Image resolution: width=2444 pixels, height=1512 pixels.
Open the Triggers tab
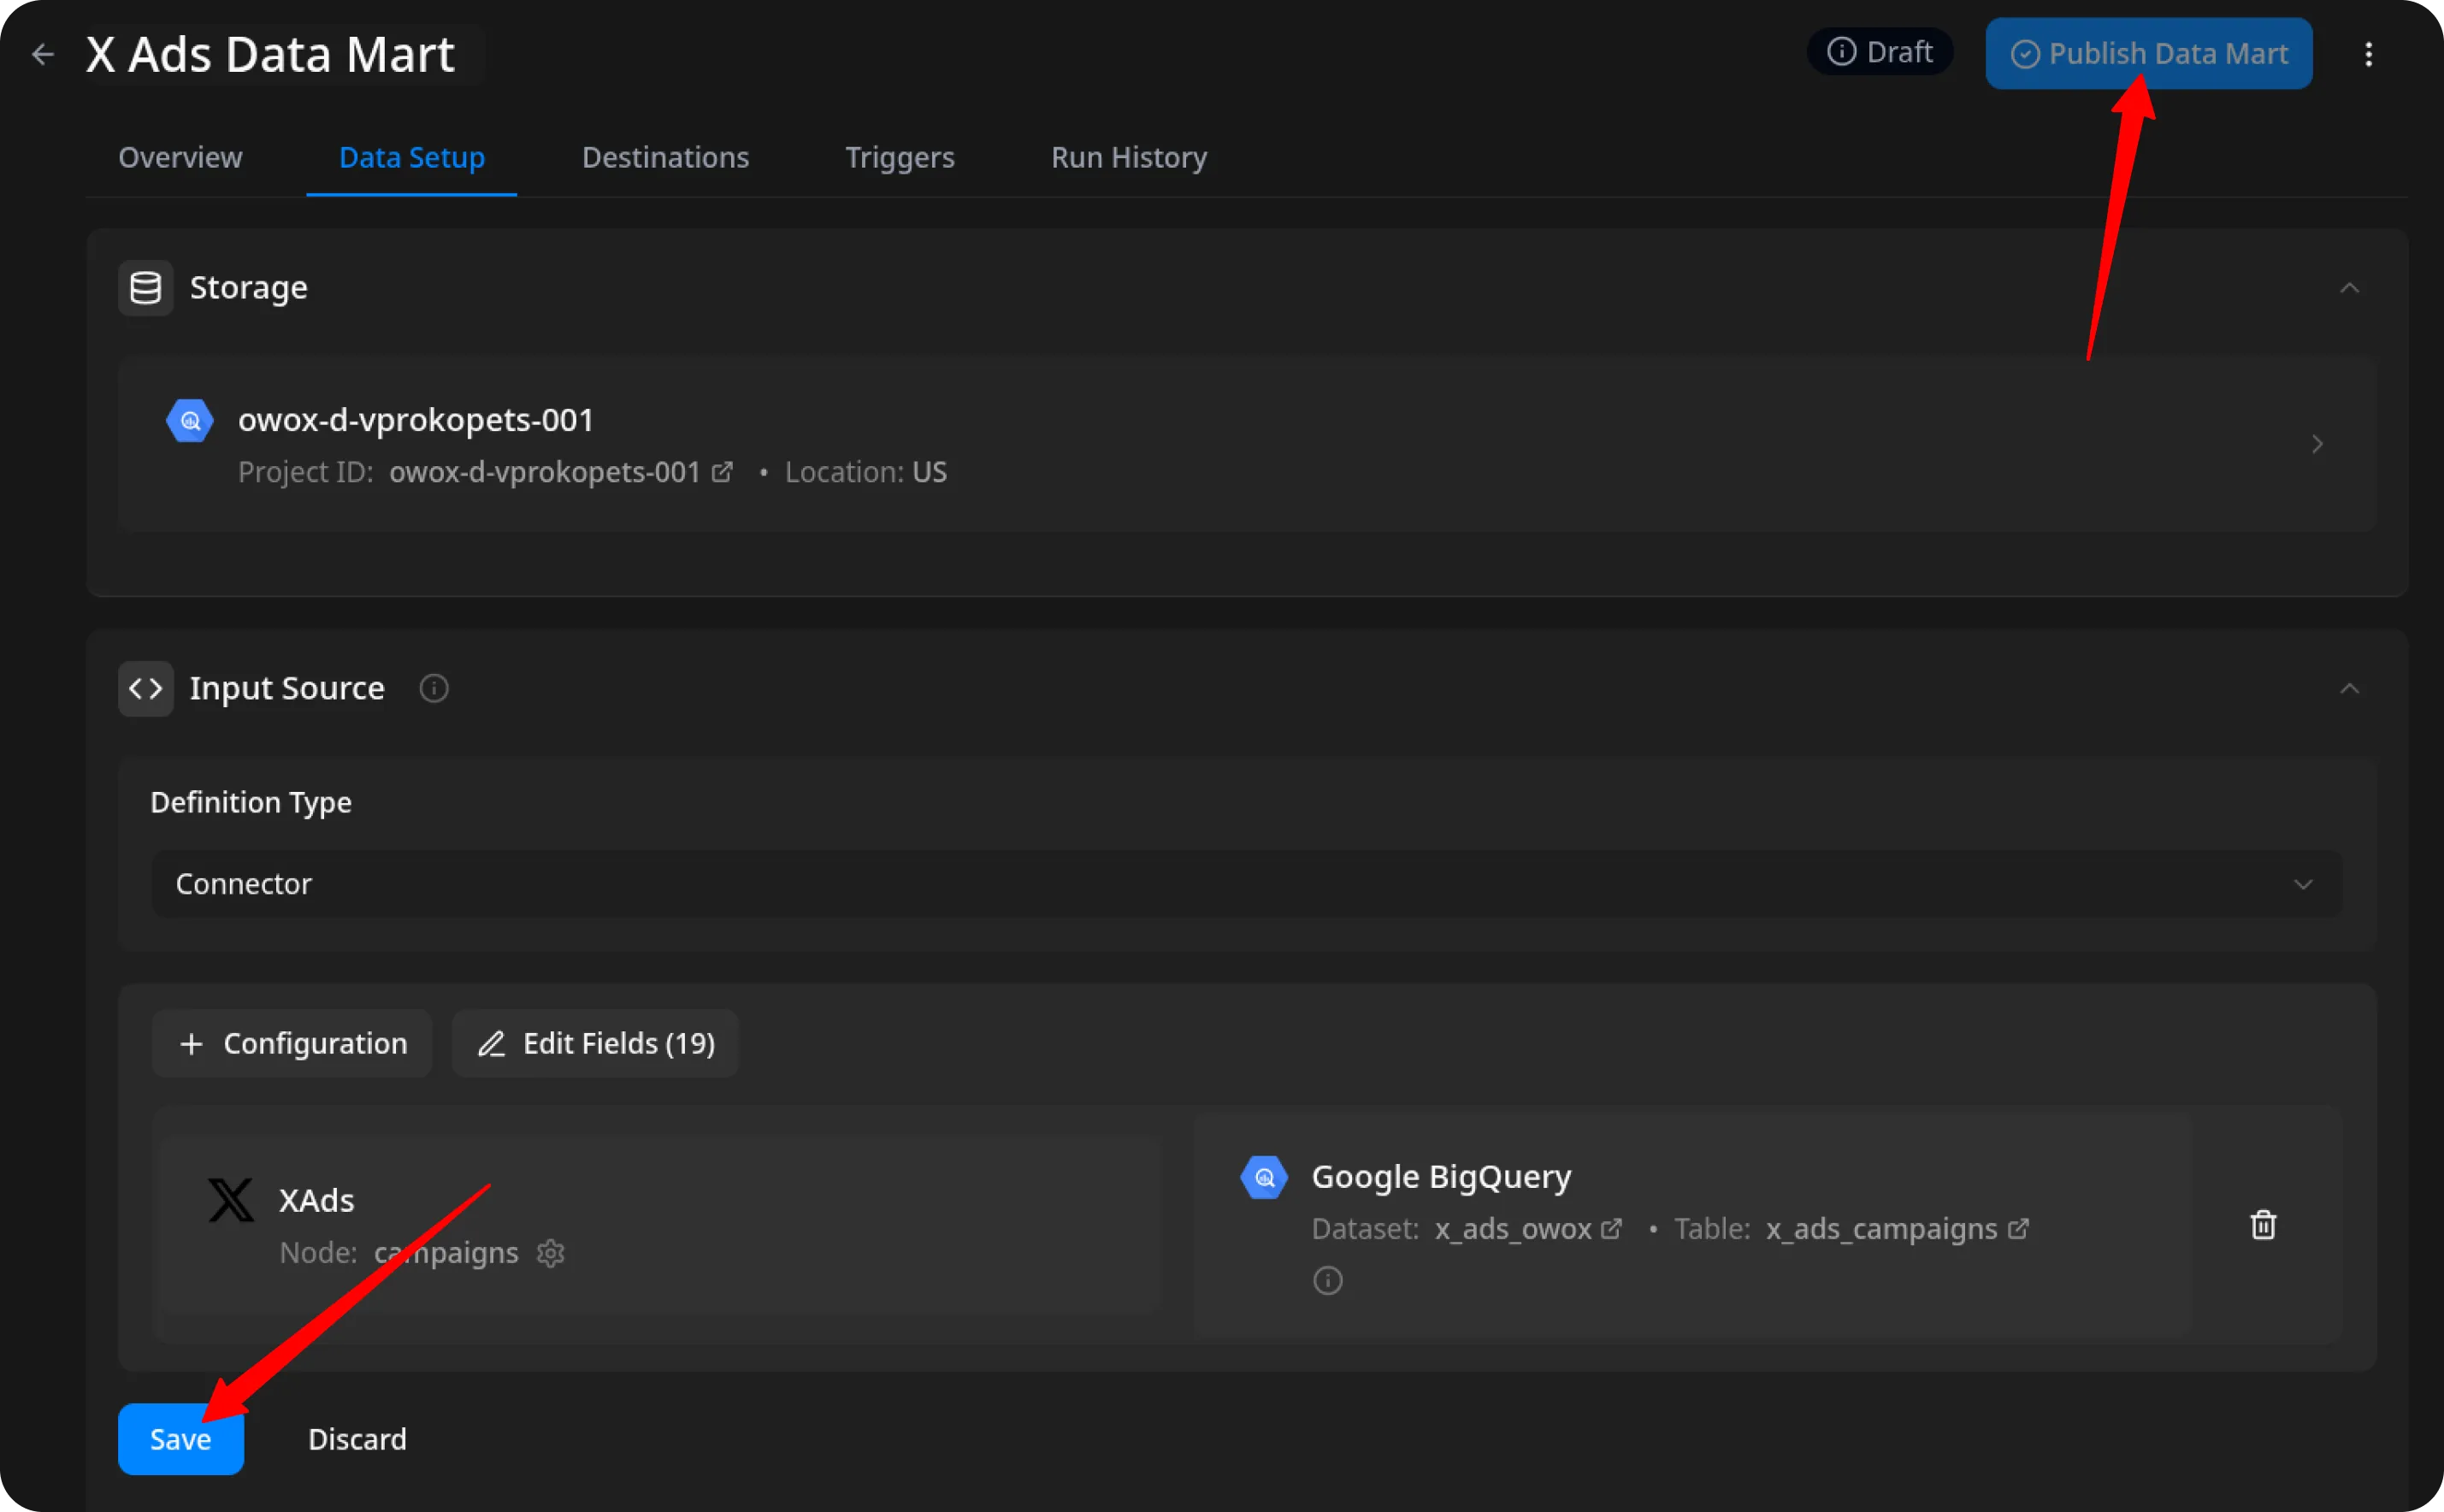pyautogui.click(x=899, y=157)
